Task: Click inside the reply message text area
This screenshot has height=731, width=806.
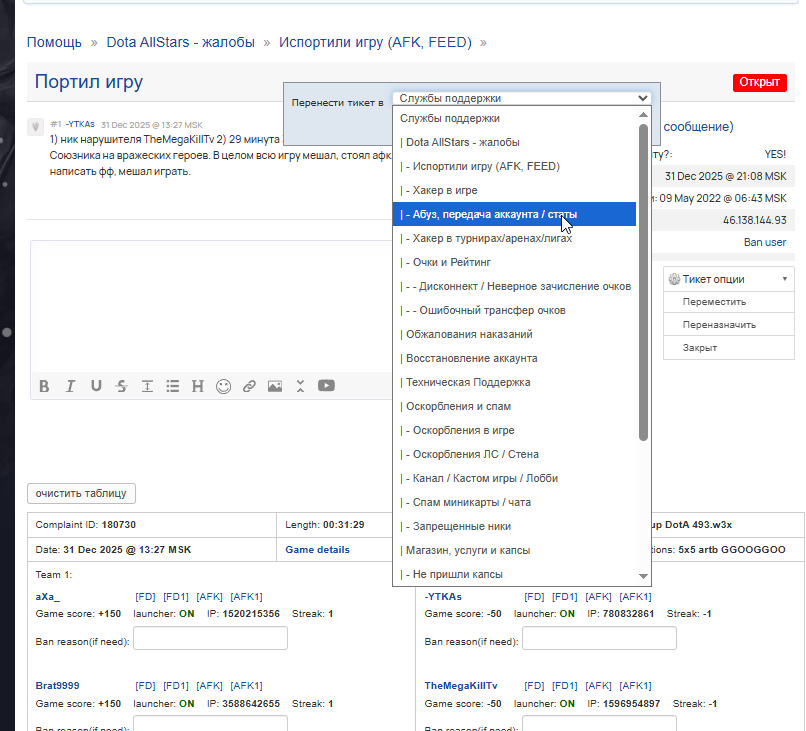Action: point(211,306)
